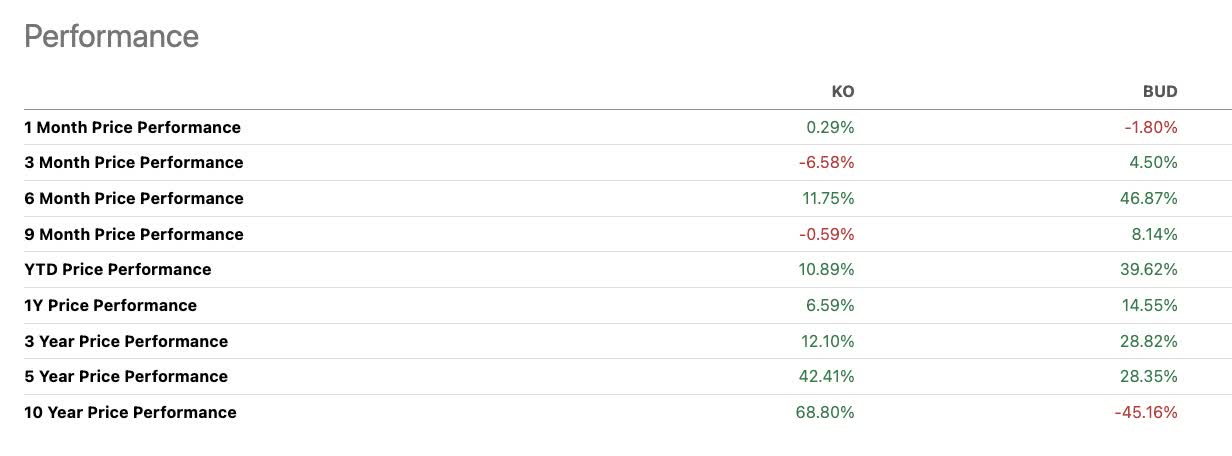Click KO's 68.80% ten-year value

tap(827, 412)
